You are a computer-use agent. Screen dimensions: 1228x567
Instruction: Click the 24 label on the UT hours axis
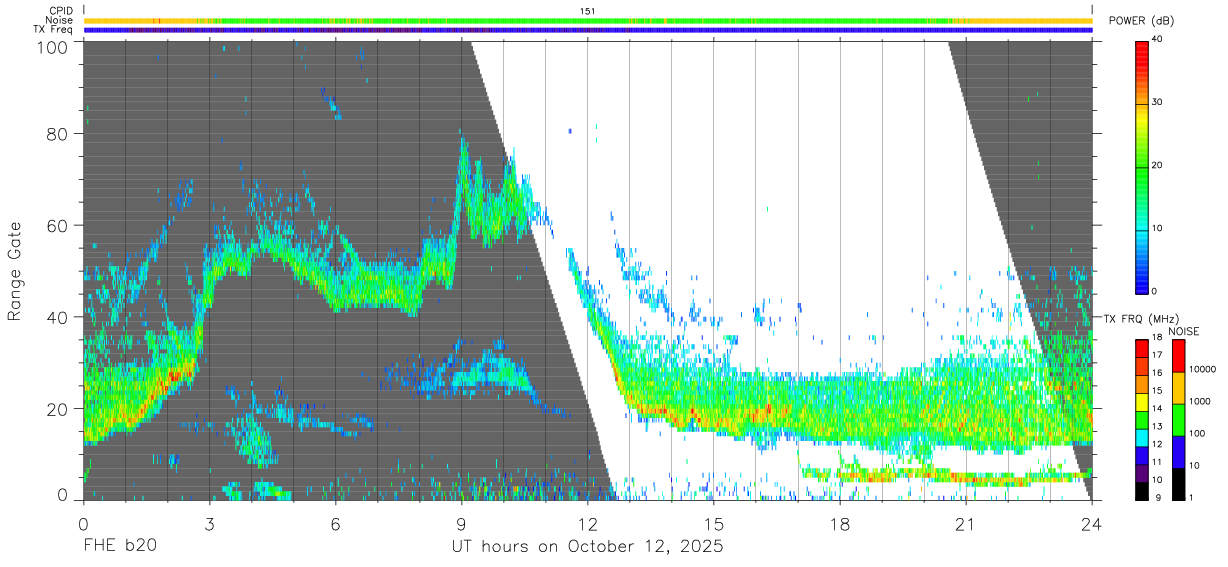click(1092, 523)
